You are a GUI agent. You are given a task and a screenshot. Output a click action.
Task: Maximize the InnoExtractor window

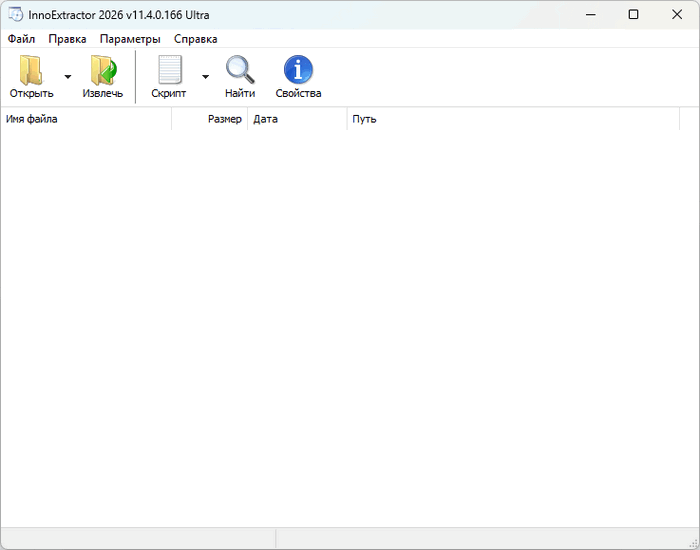(x=633, y=15)
